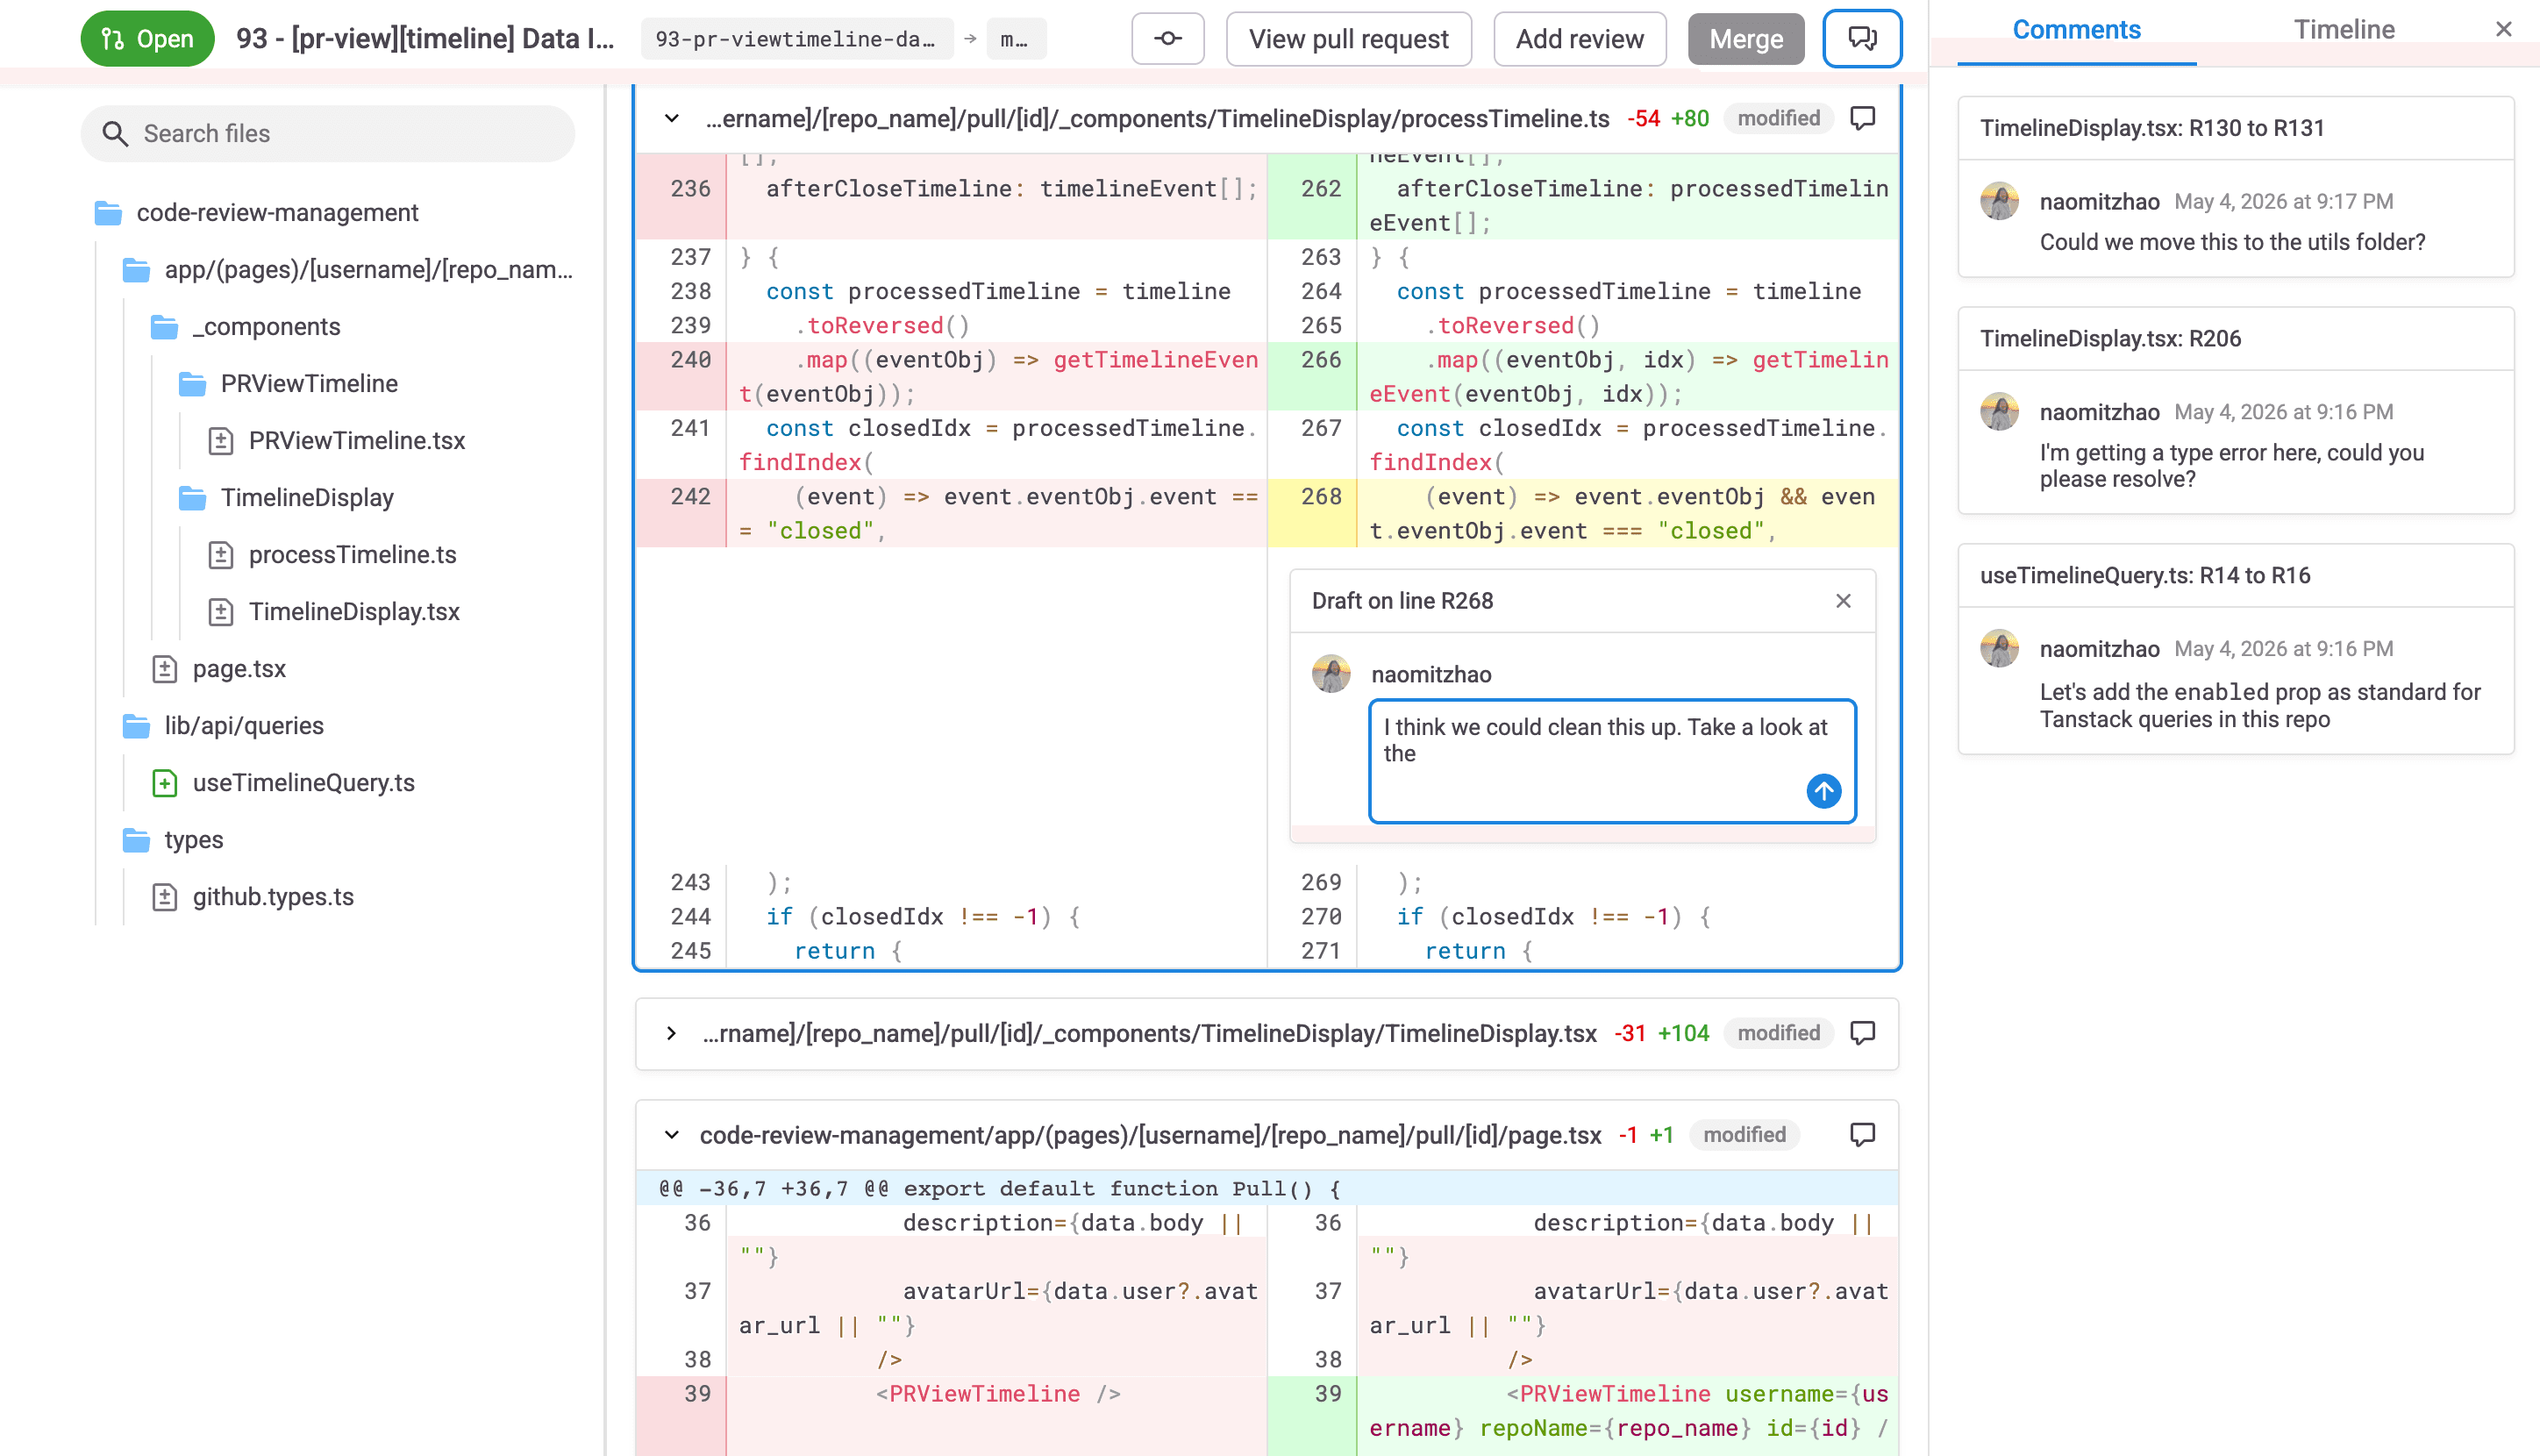The width and height of the screenshot is (2540, 1456).
Task: Toggle the _components folder
Action: coord(245,327)
